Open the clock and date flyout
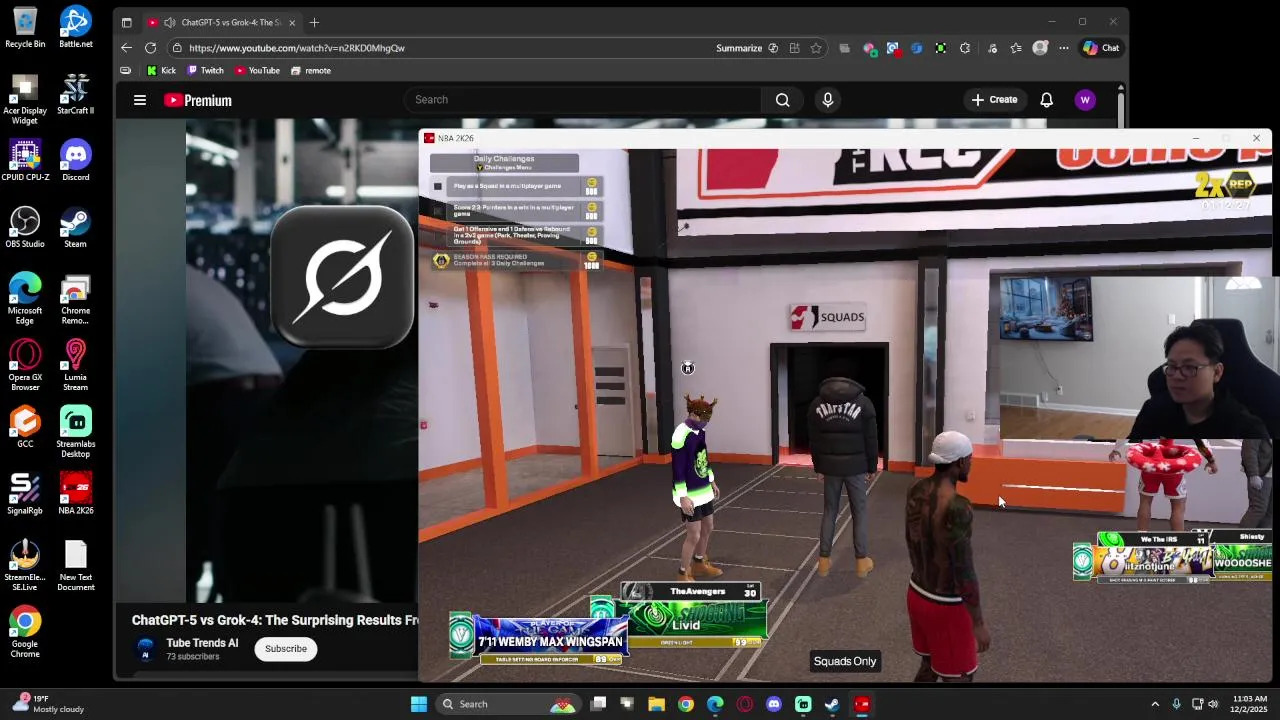The image size is (1280, 720). [x=1250, y=704]
